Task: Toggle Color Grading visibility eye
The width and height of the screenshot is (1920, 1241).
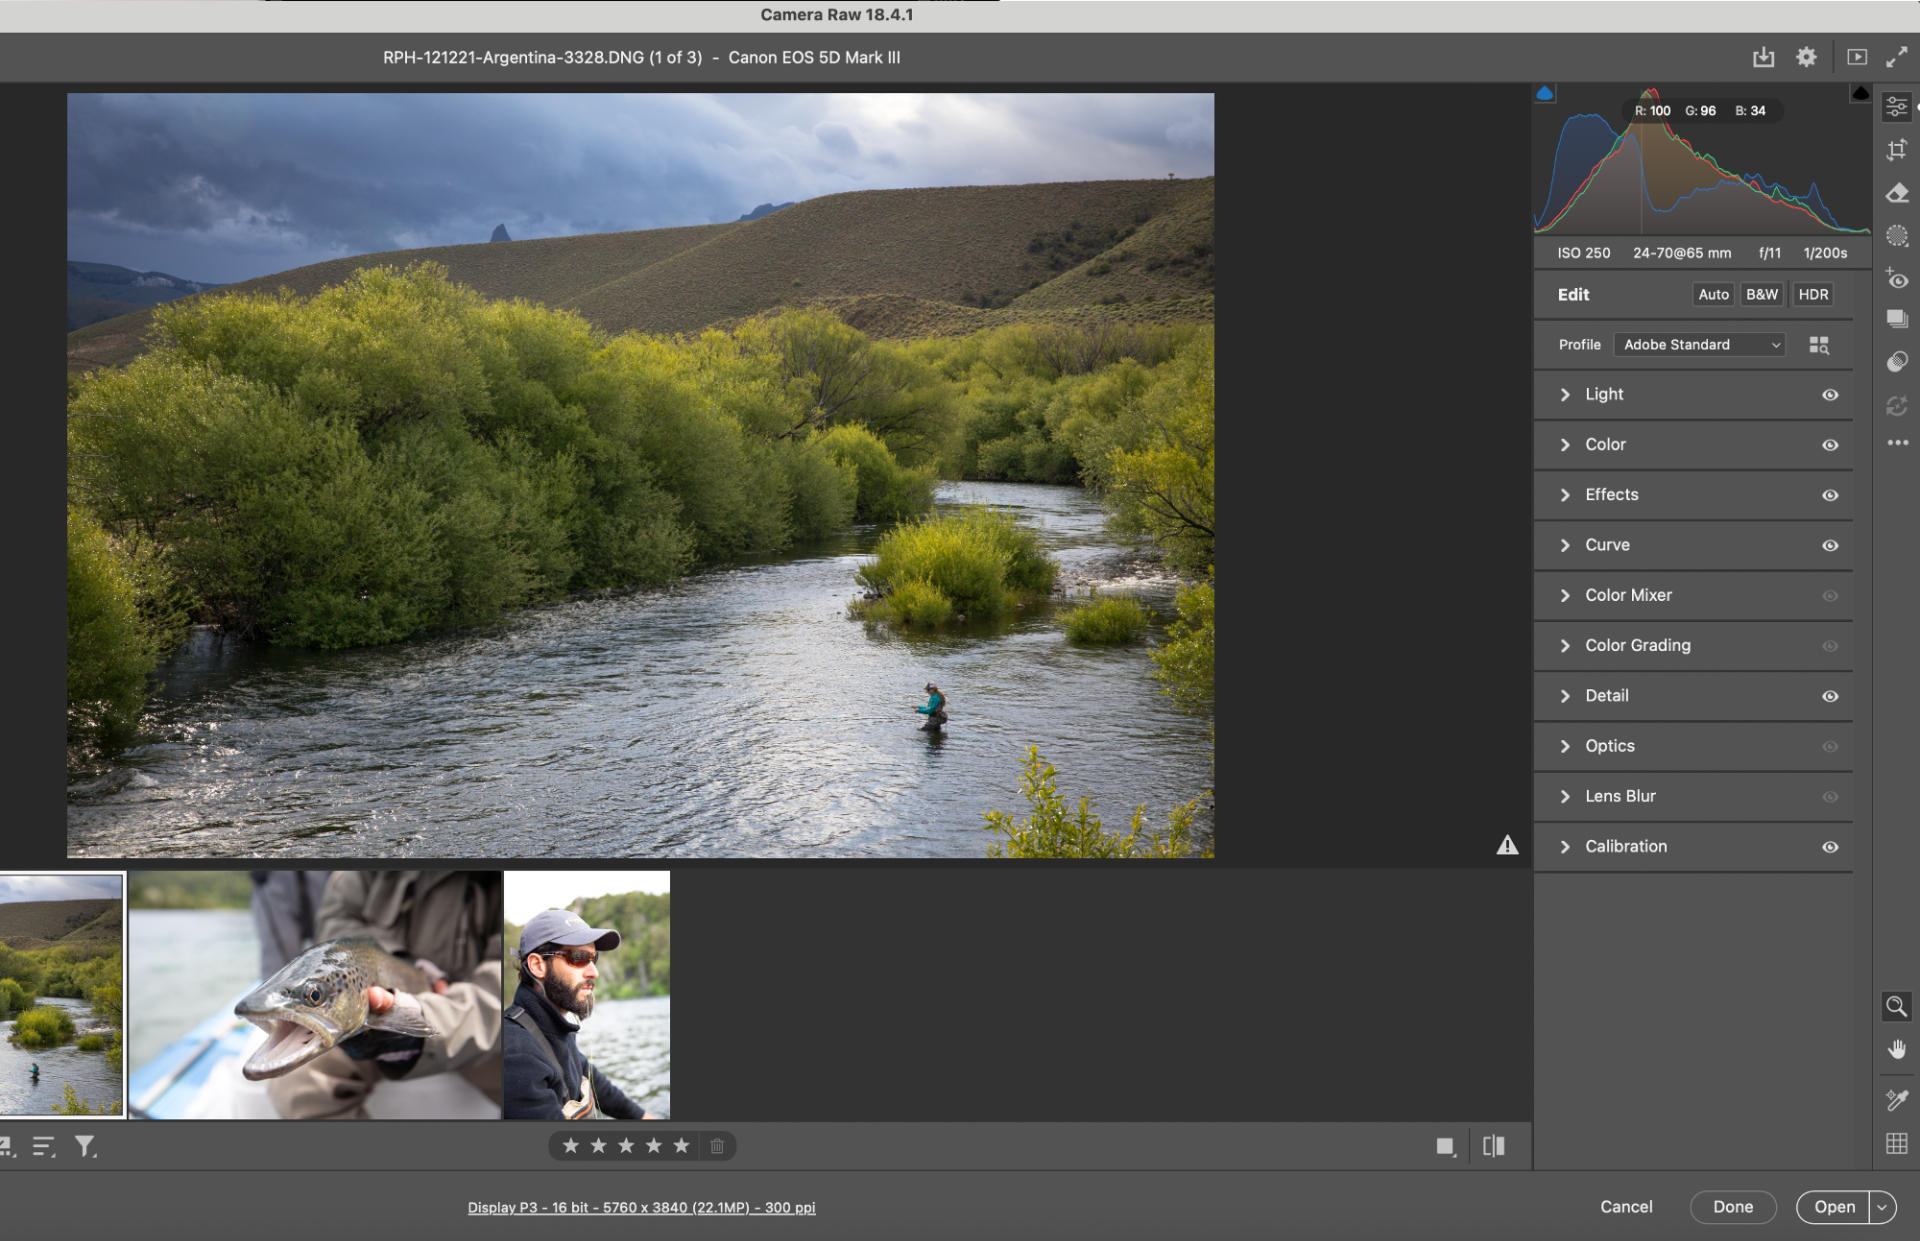Action: point(1830,646)
